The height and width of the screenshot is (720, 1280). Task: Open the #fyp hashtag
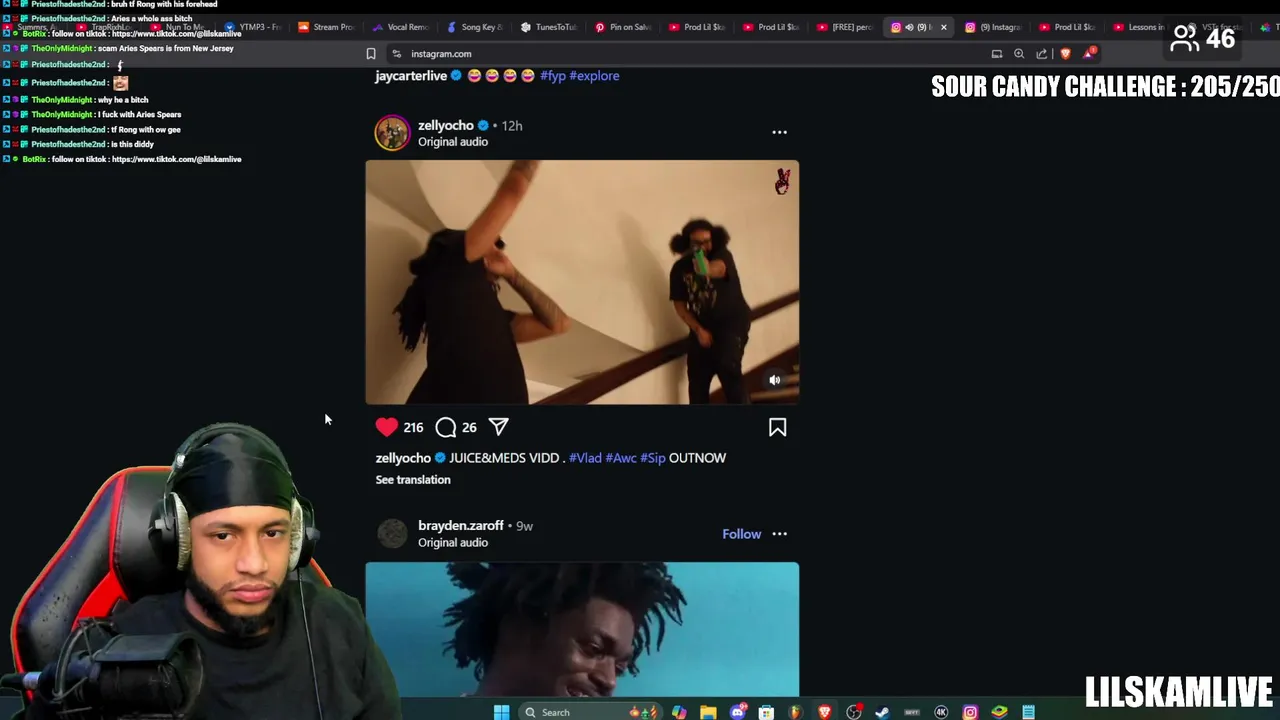[553, 76]
